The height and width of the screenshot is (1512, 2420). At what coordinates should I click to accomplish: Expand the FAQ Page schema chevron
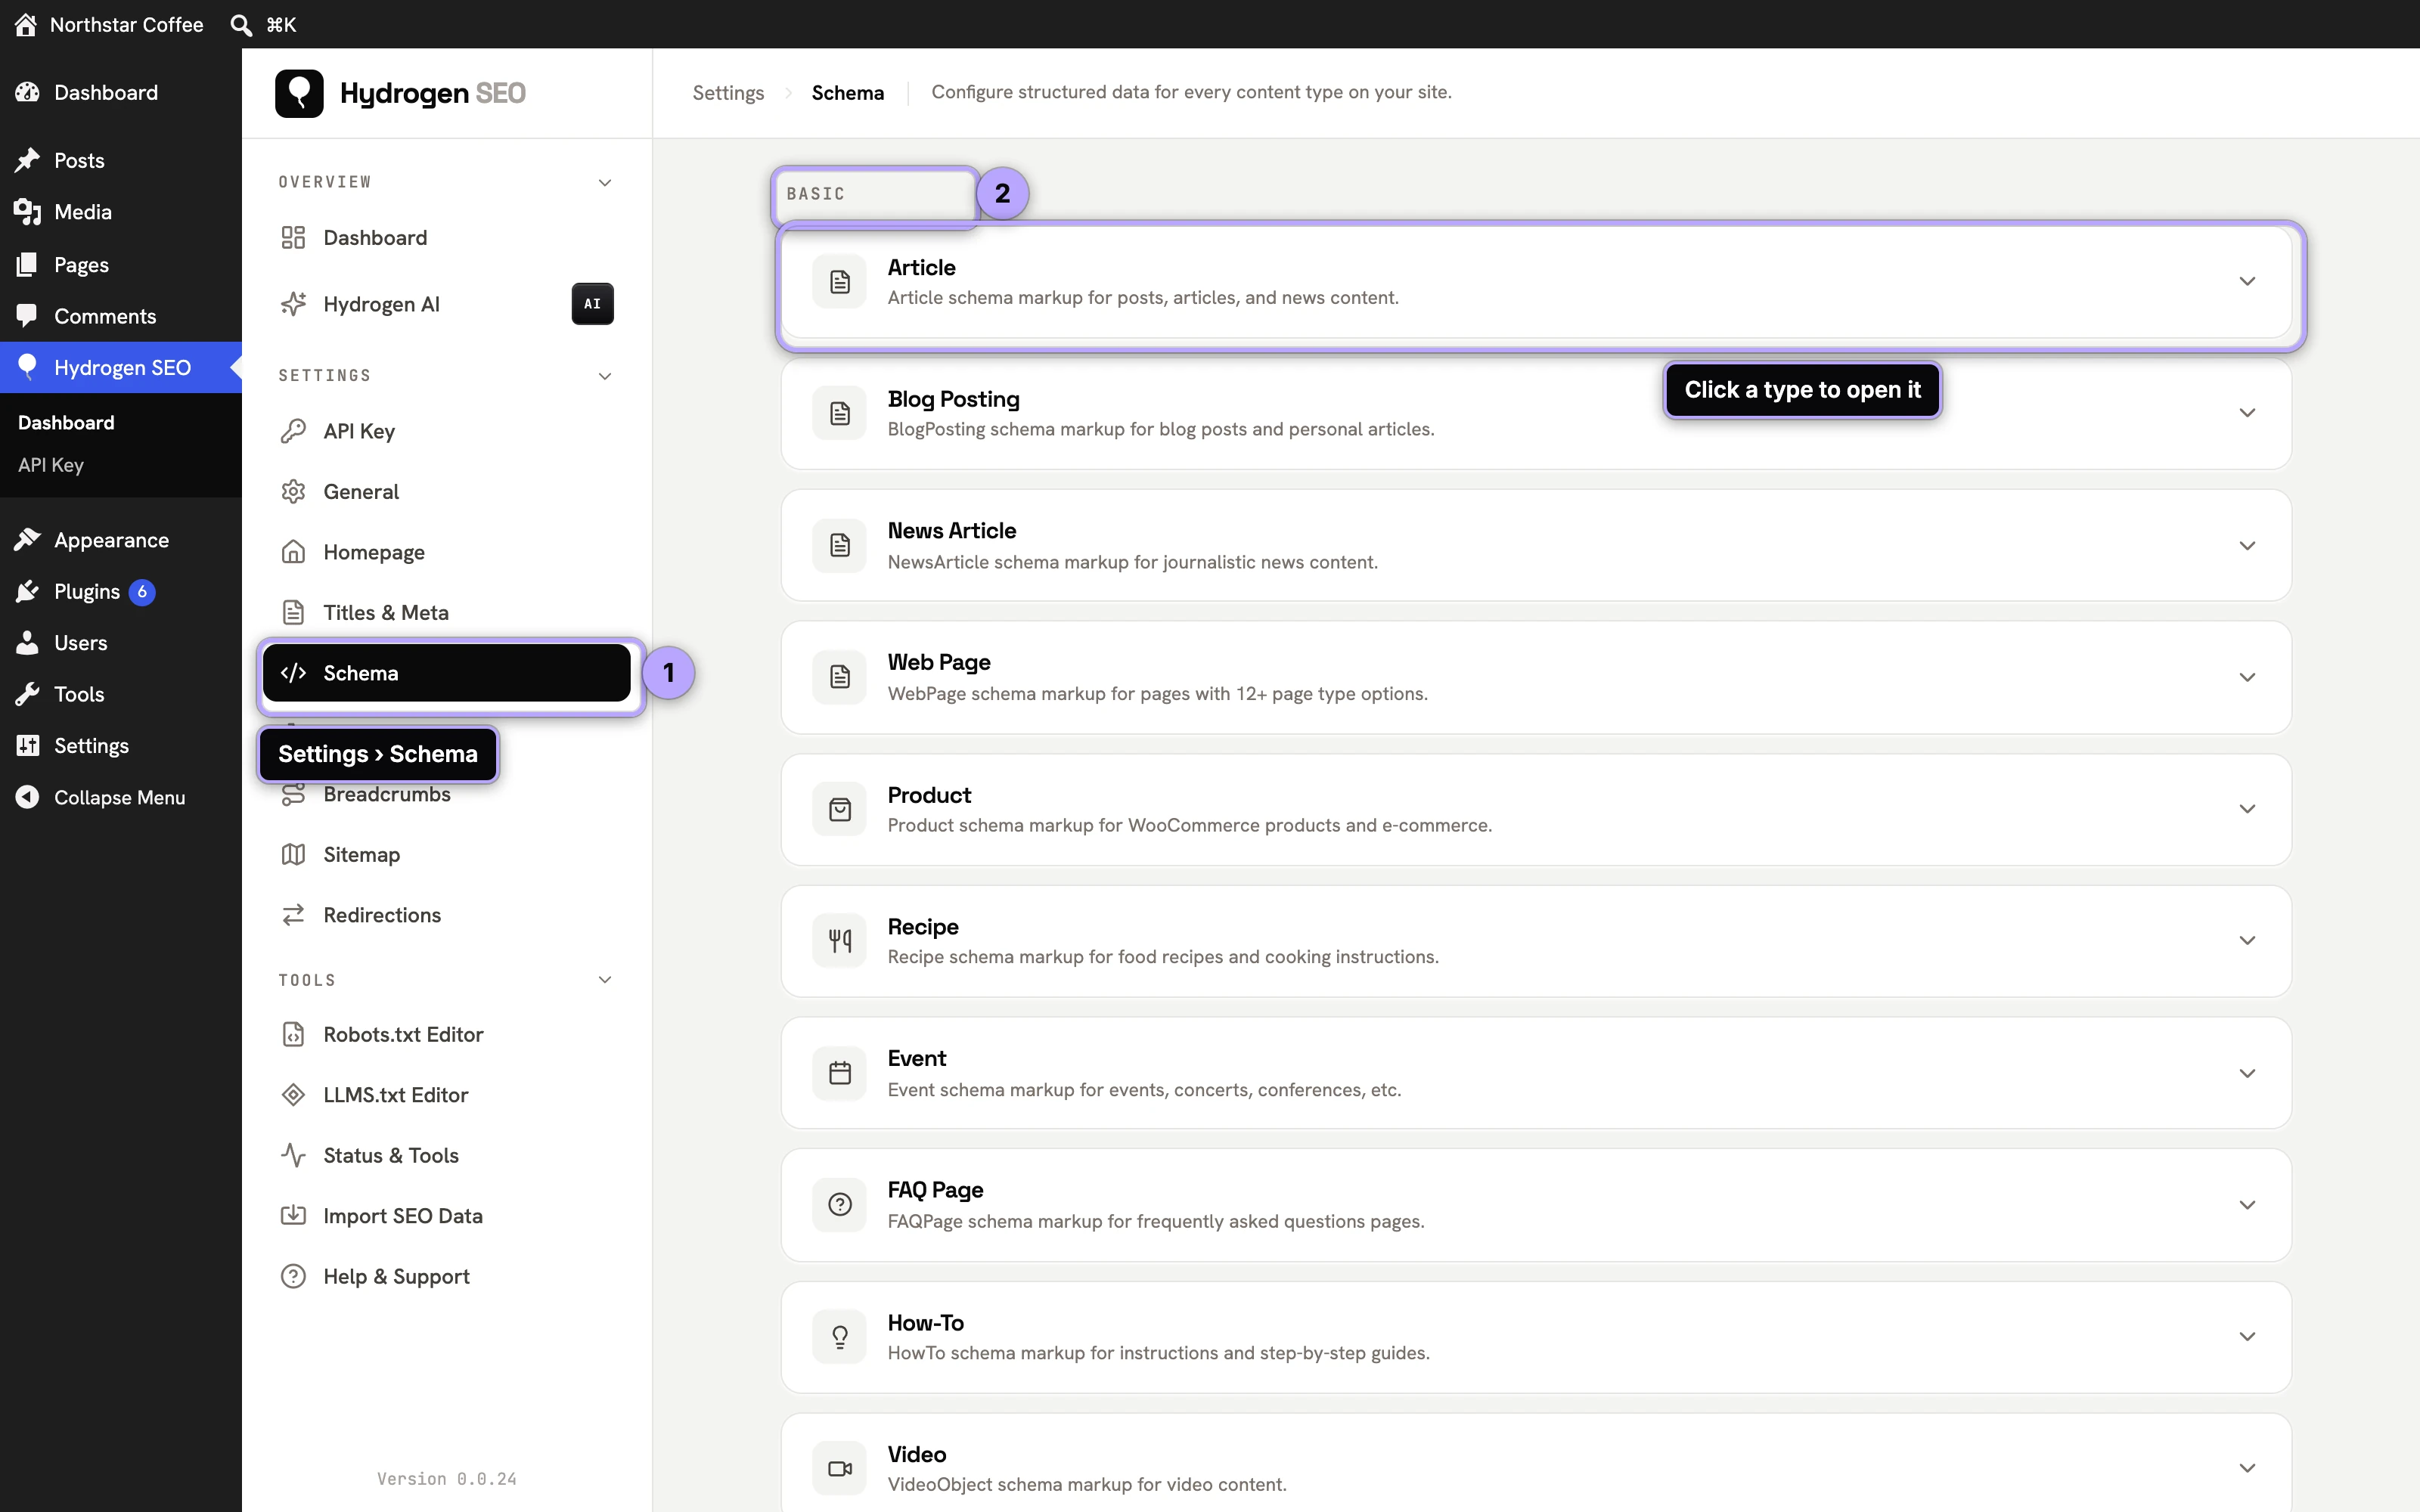click(x=2247, y=1204)
